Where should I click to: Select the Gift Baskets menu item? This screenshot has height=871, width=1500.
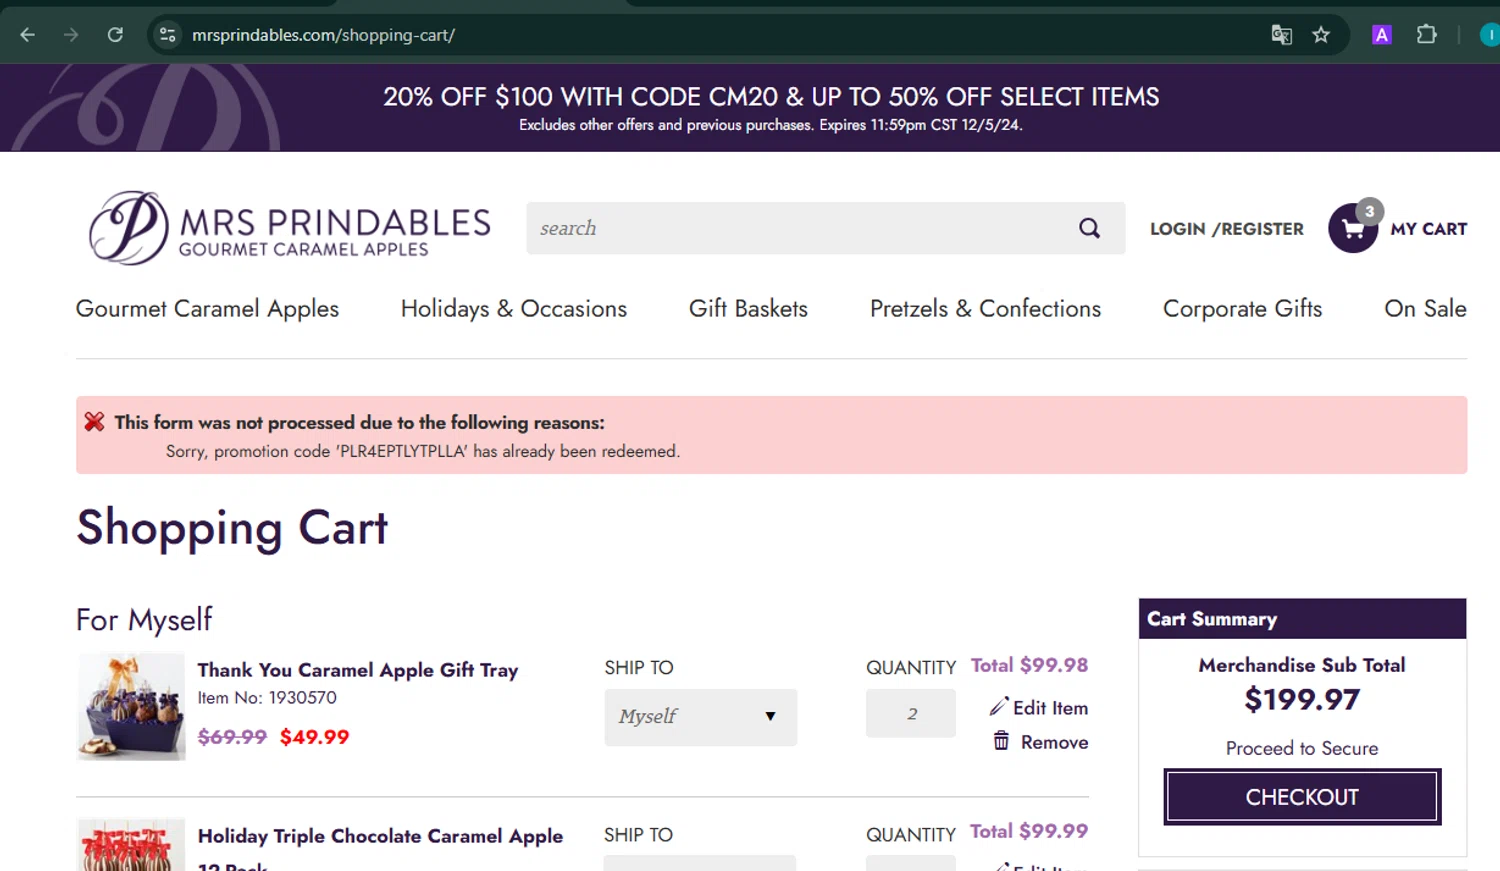pyautogui.click(x=748, y=309)
